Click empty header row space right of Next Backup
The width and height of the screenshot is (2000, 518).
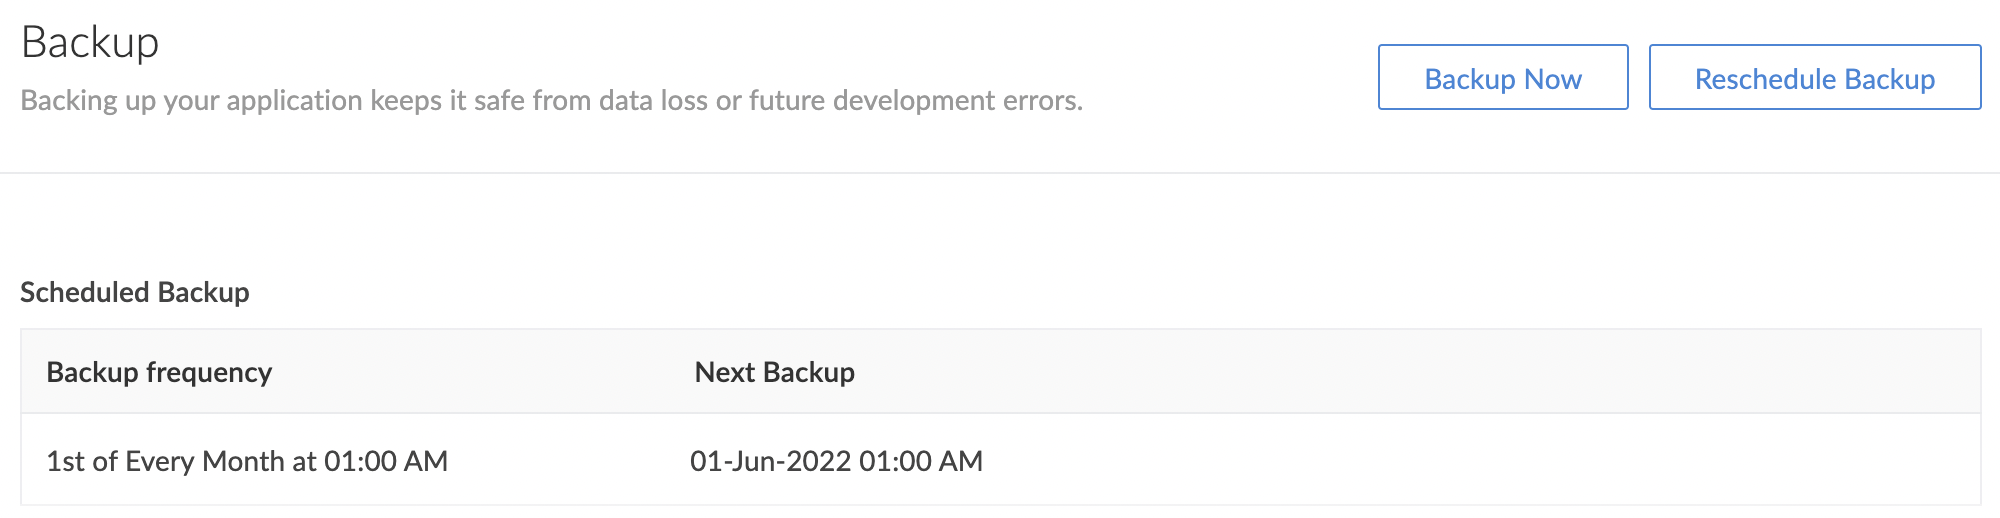[1400, 372]
